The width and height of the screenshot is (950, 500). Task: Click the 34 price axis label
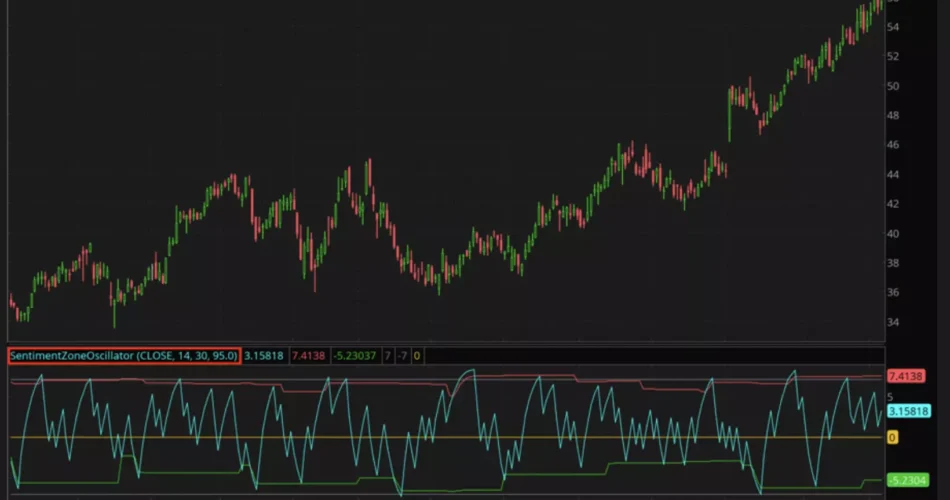coord(894,322)
